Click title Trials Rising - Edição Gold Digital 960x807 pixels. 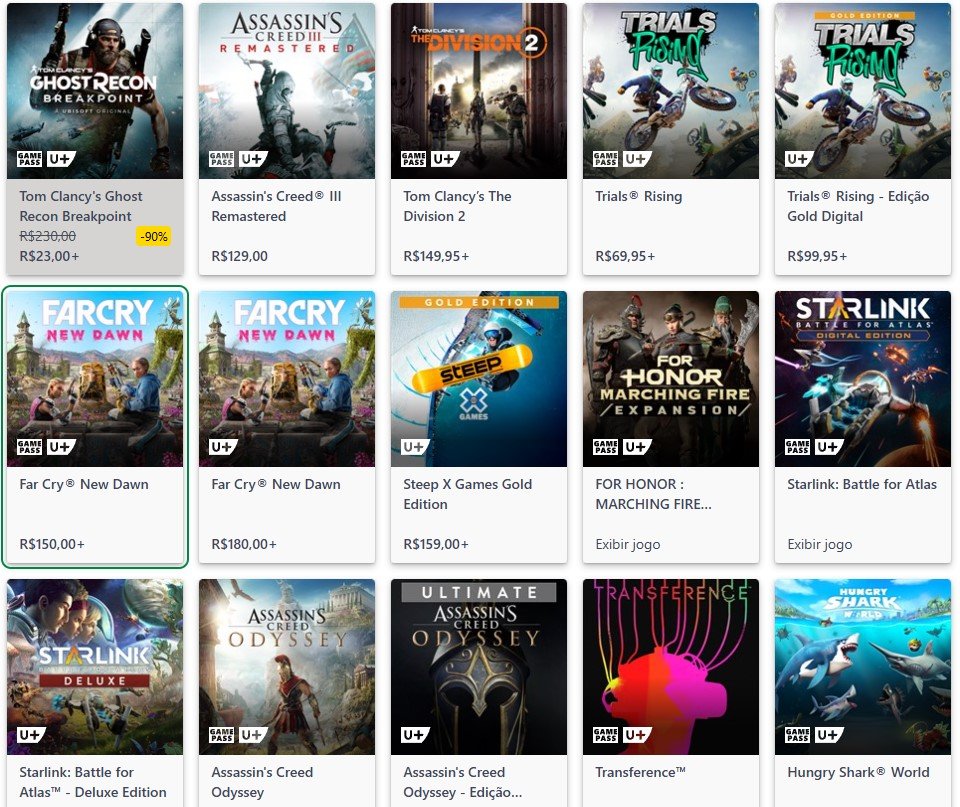(x=858, y=206)
